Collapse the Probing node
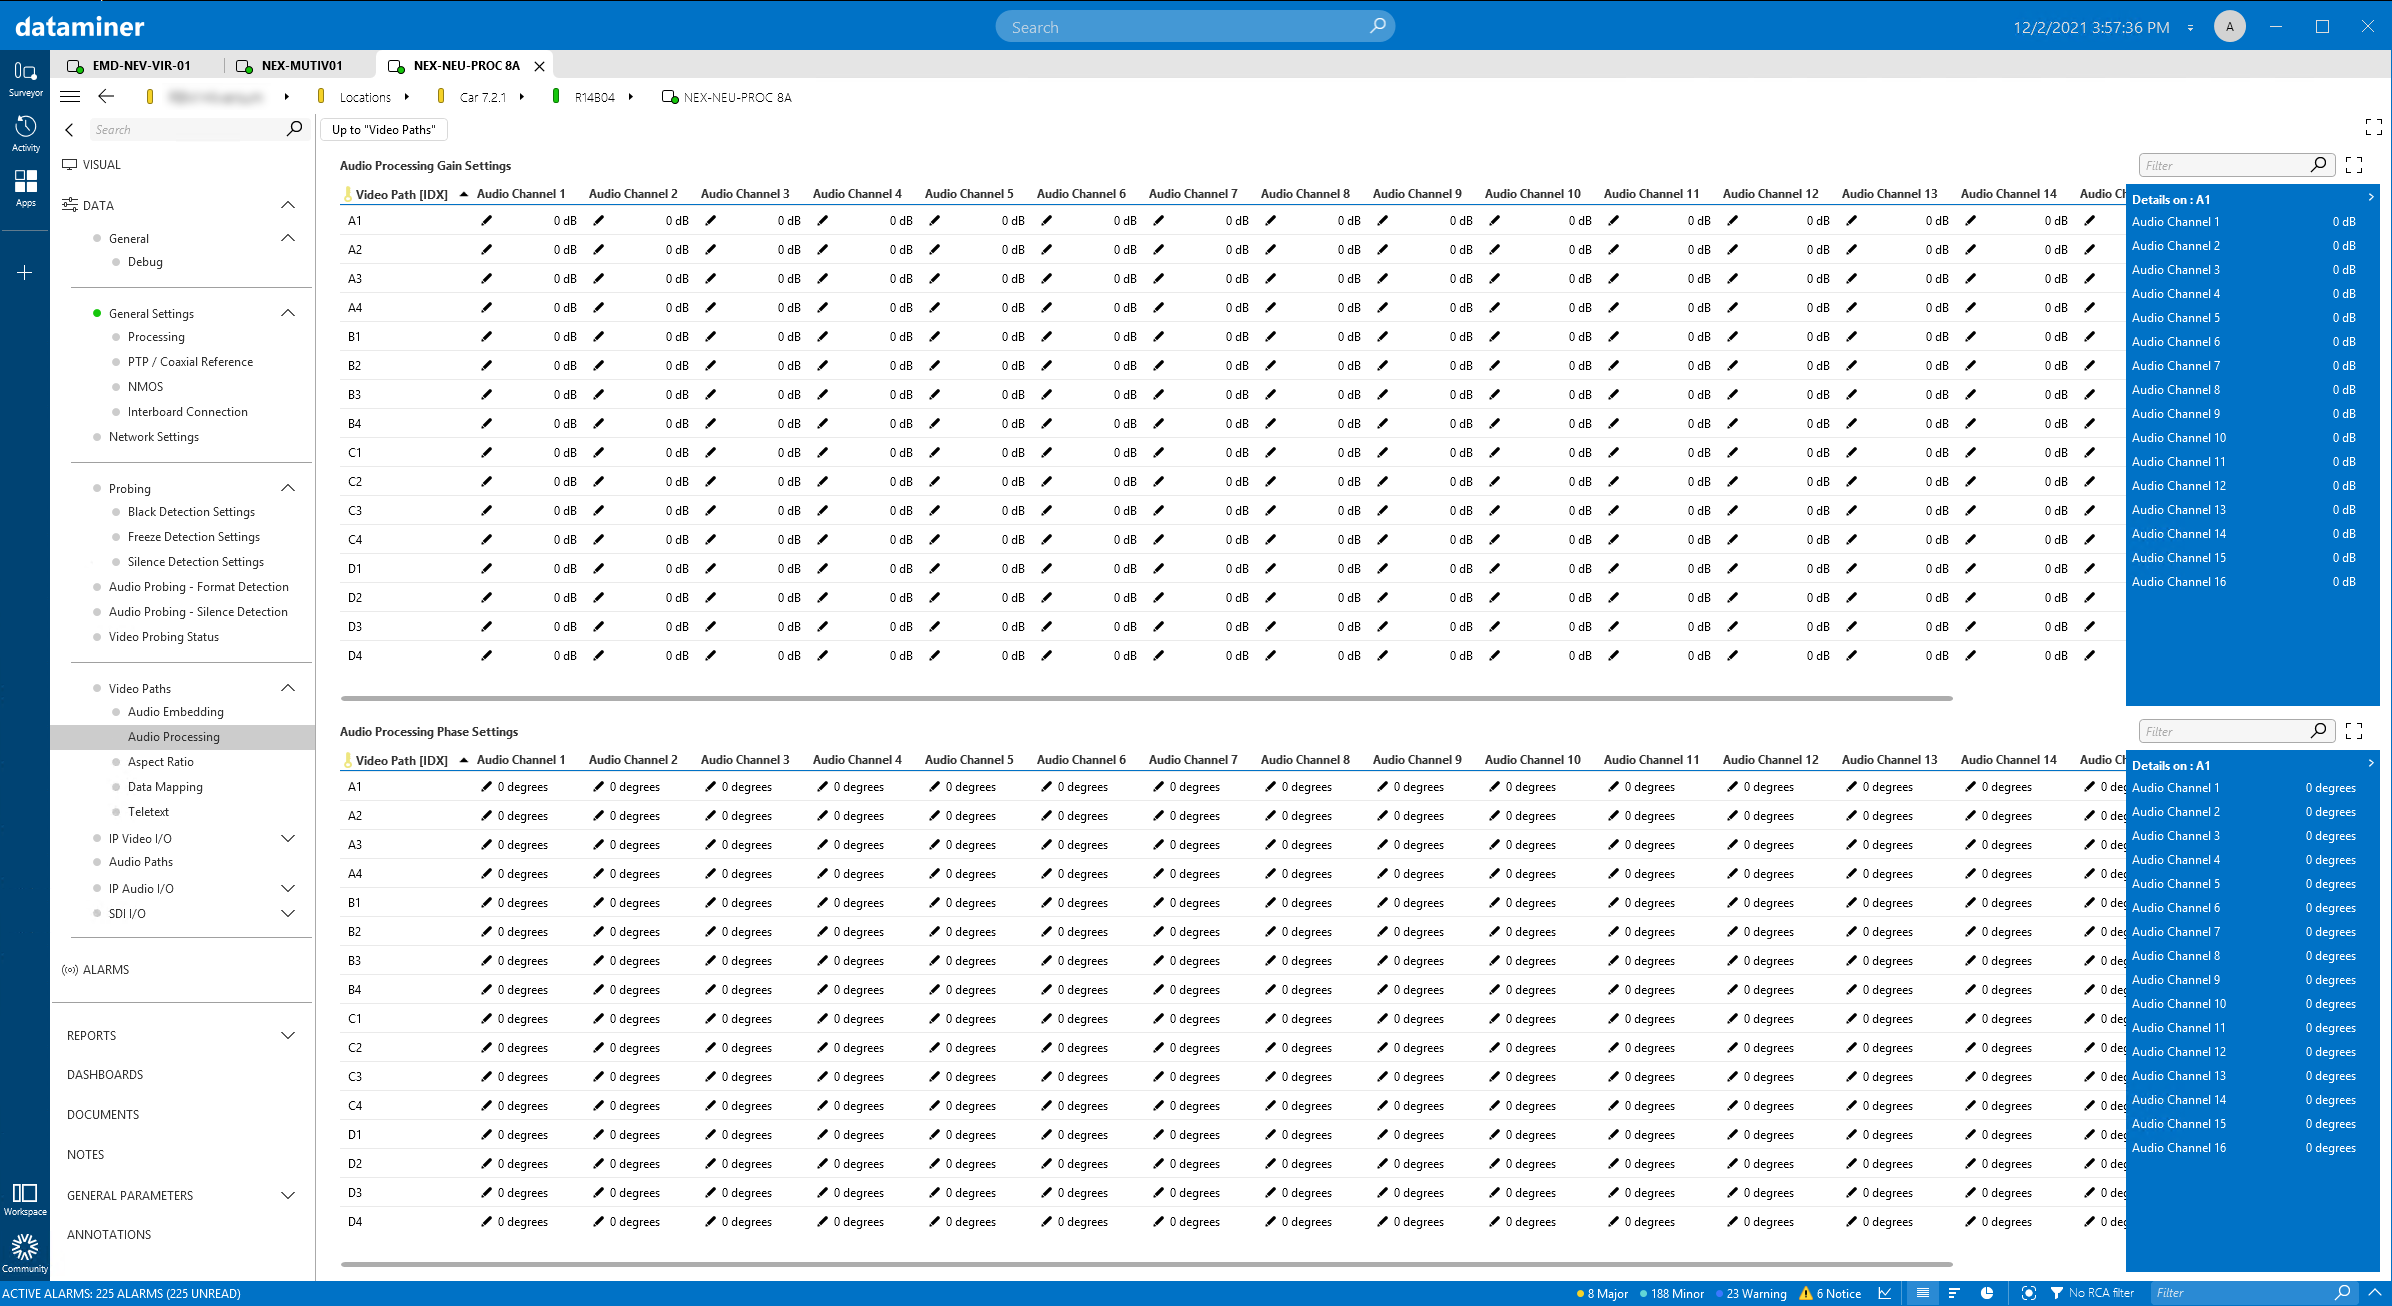The image size is (2392, 1306). click(288, 488)
